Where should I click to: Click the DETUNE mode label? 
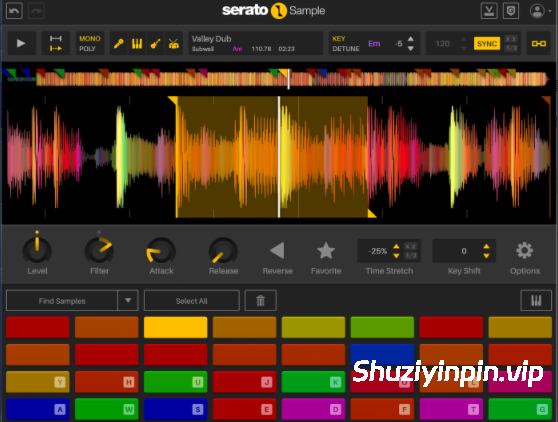(x=346, y=49)
